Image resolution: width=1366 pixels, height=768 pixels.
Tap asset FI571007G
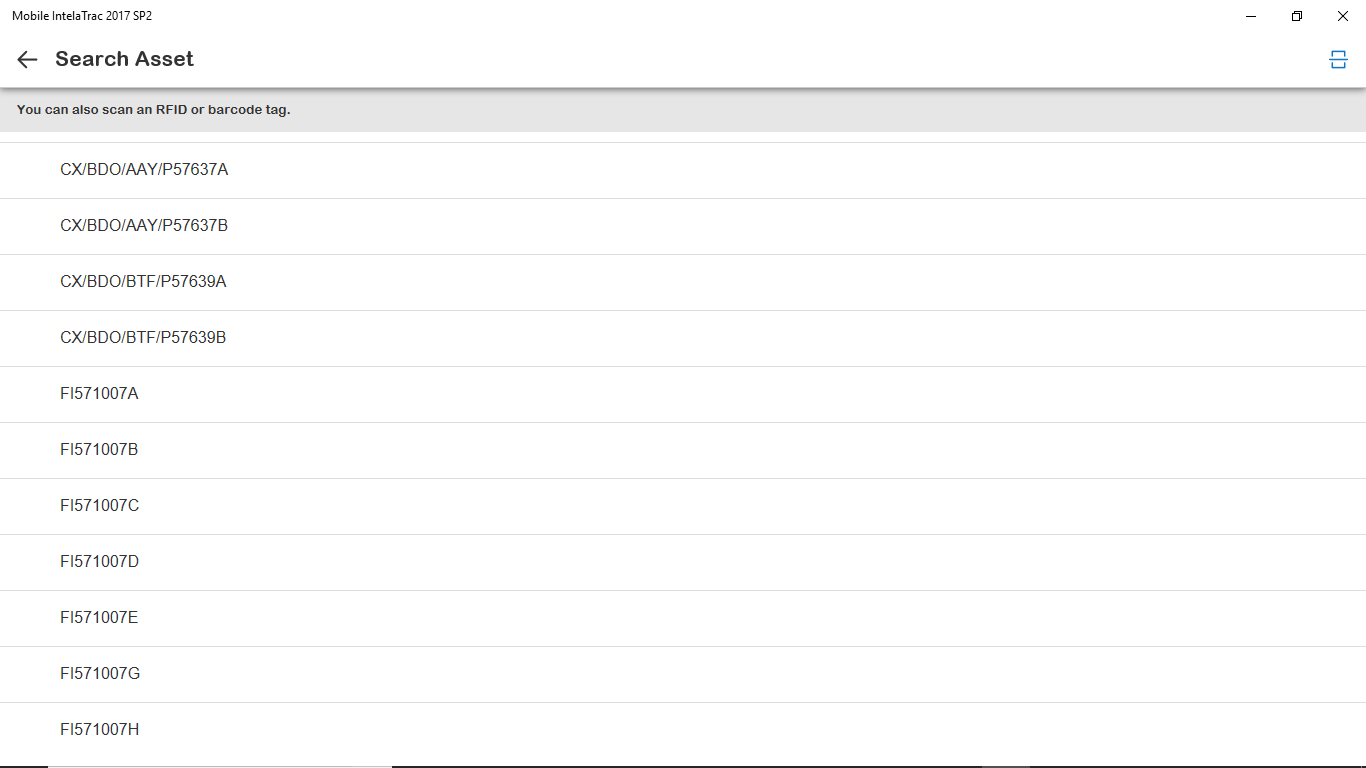coord(683,674)
